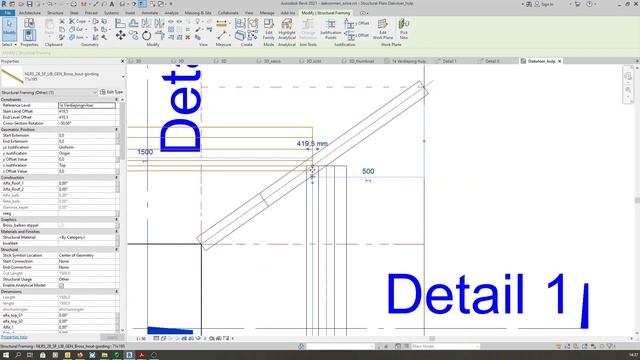Click the Properties panel vertical scrollbar
The width and height of the screenshot is (640, 360).
[122, 131]
